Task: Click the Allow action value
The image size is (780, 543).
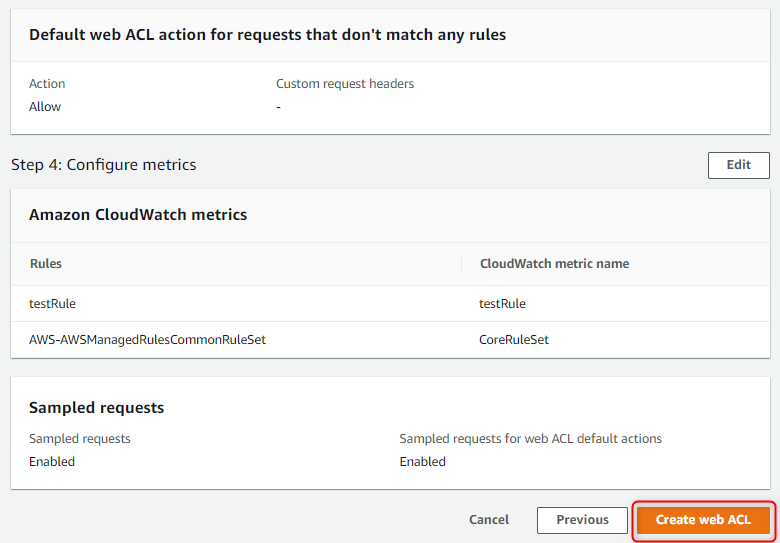Action: 45,107
